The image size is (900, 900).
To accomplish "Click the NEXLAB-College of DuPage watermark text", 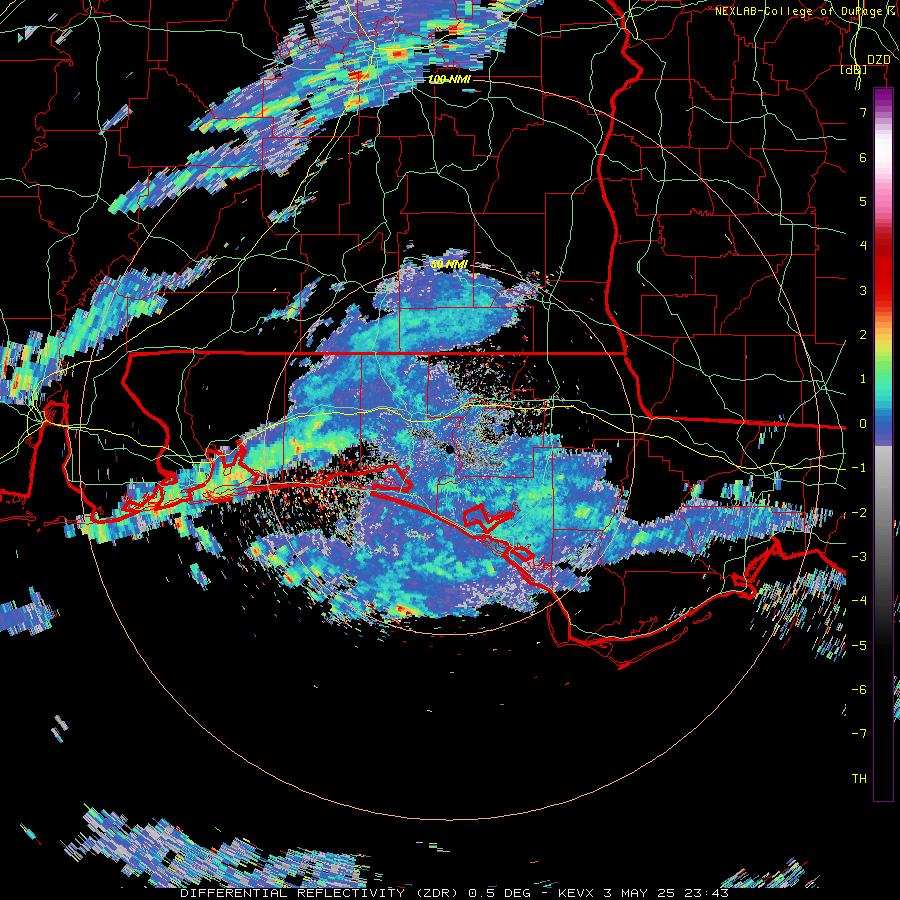I will coord(804,11).
